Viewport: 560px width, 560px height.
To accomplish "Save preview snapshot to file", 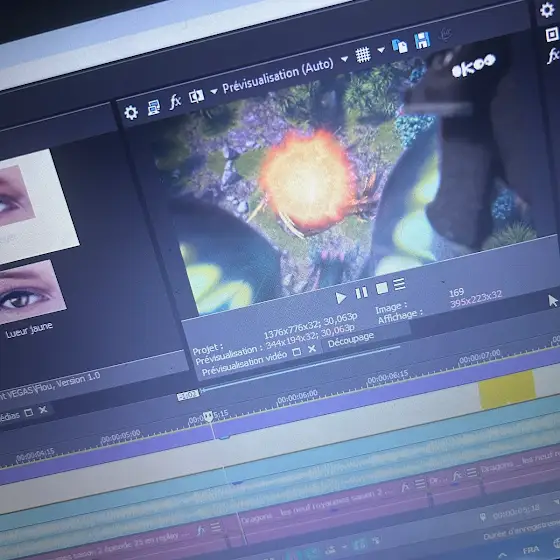I will pos(422,40).
